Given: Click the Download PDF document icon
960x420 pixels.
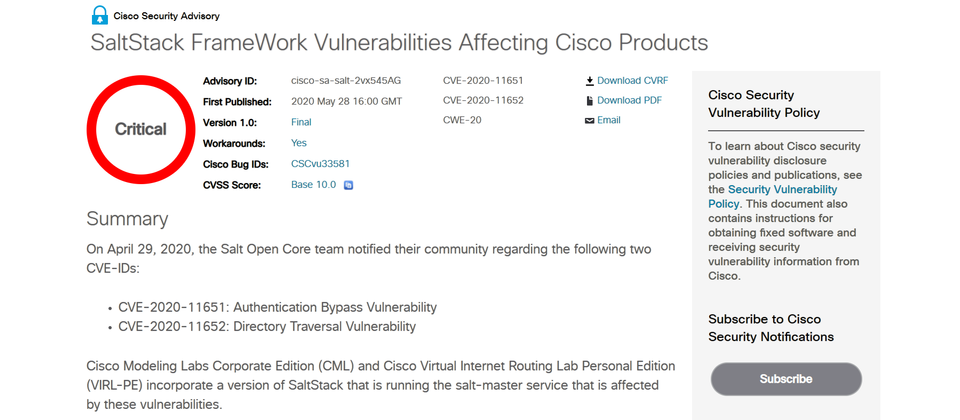Looking at the screenshot, I should click(590, 100).
